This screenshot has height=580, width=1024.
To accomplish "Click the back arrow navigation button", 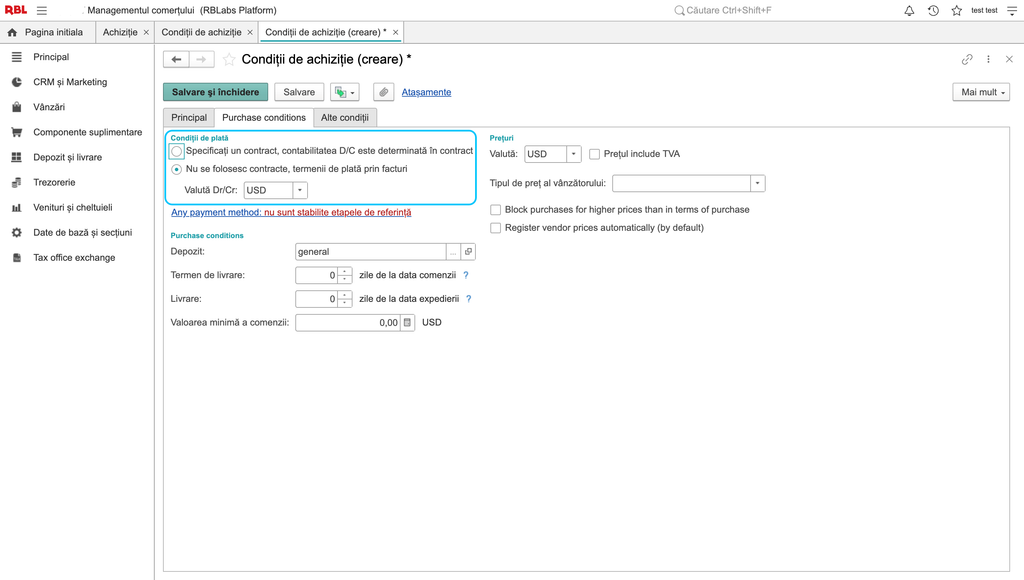I will tap(176, 59).
